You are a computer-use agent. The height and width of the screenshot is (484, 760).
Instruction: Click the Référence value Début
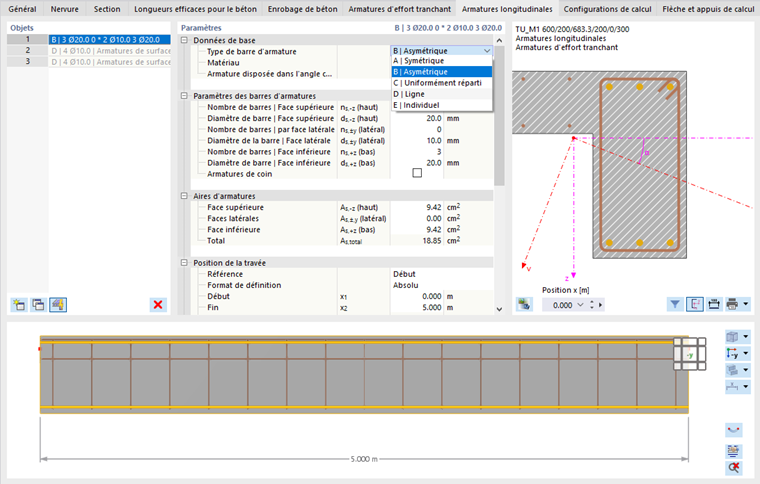442,274
